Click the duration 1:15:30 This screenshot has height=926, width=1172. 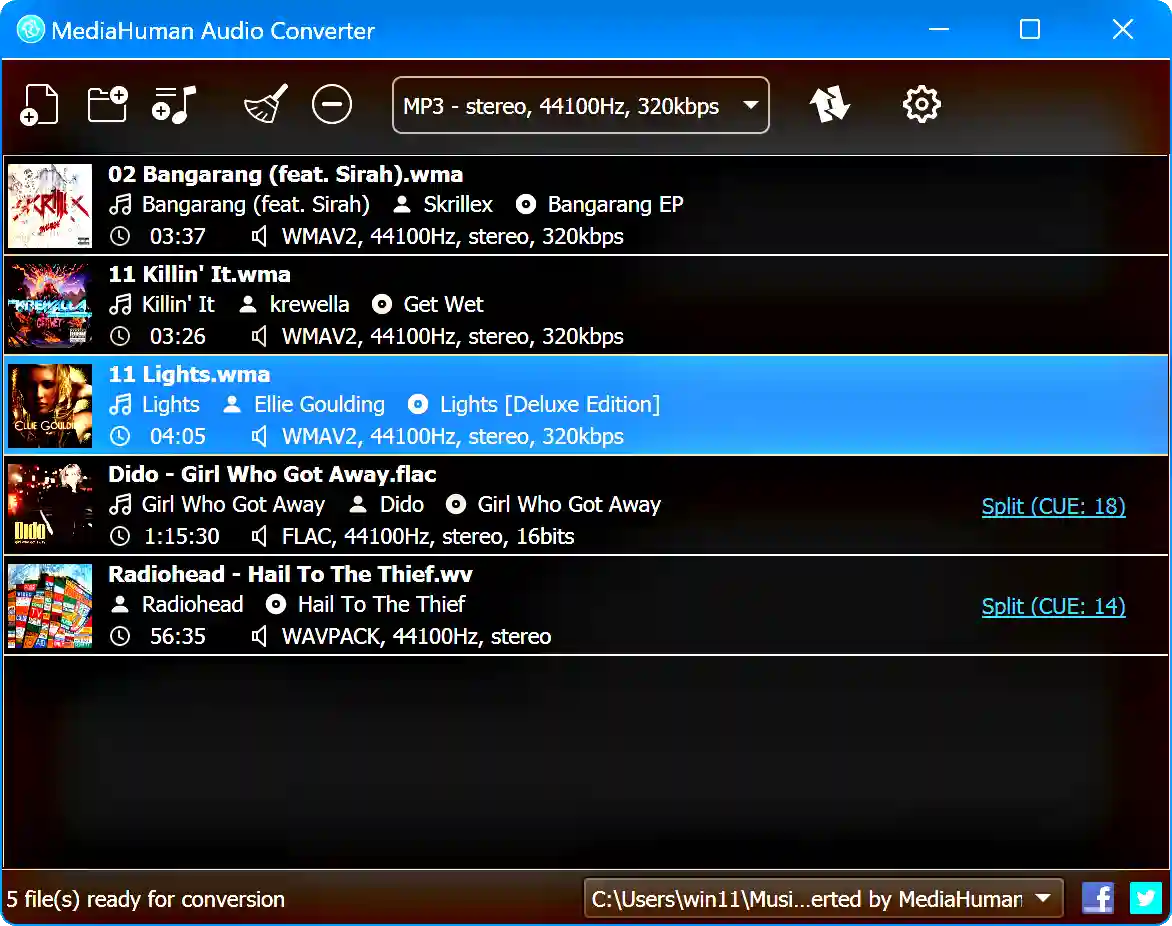pos(182,537)
